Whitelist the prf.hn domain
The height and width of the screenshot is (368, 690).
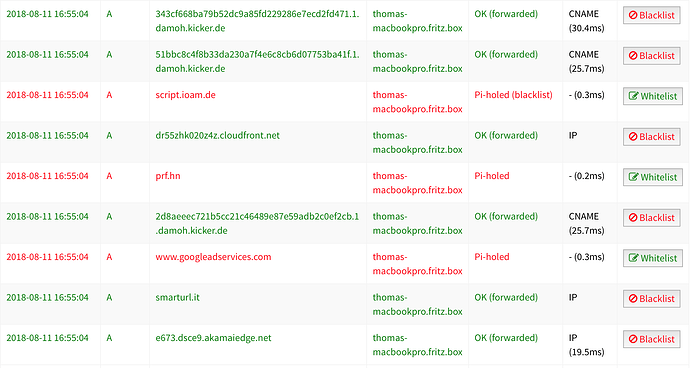[x=653, y=177]
